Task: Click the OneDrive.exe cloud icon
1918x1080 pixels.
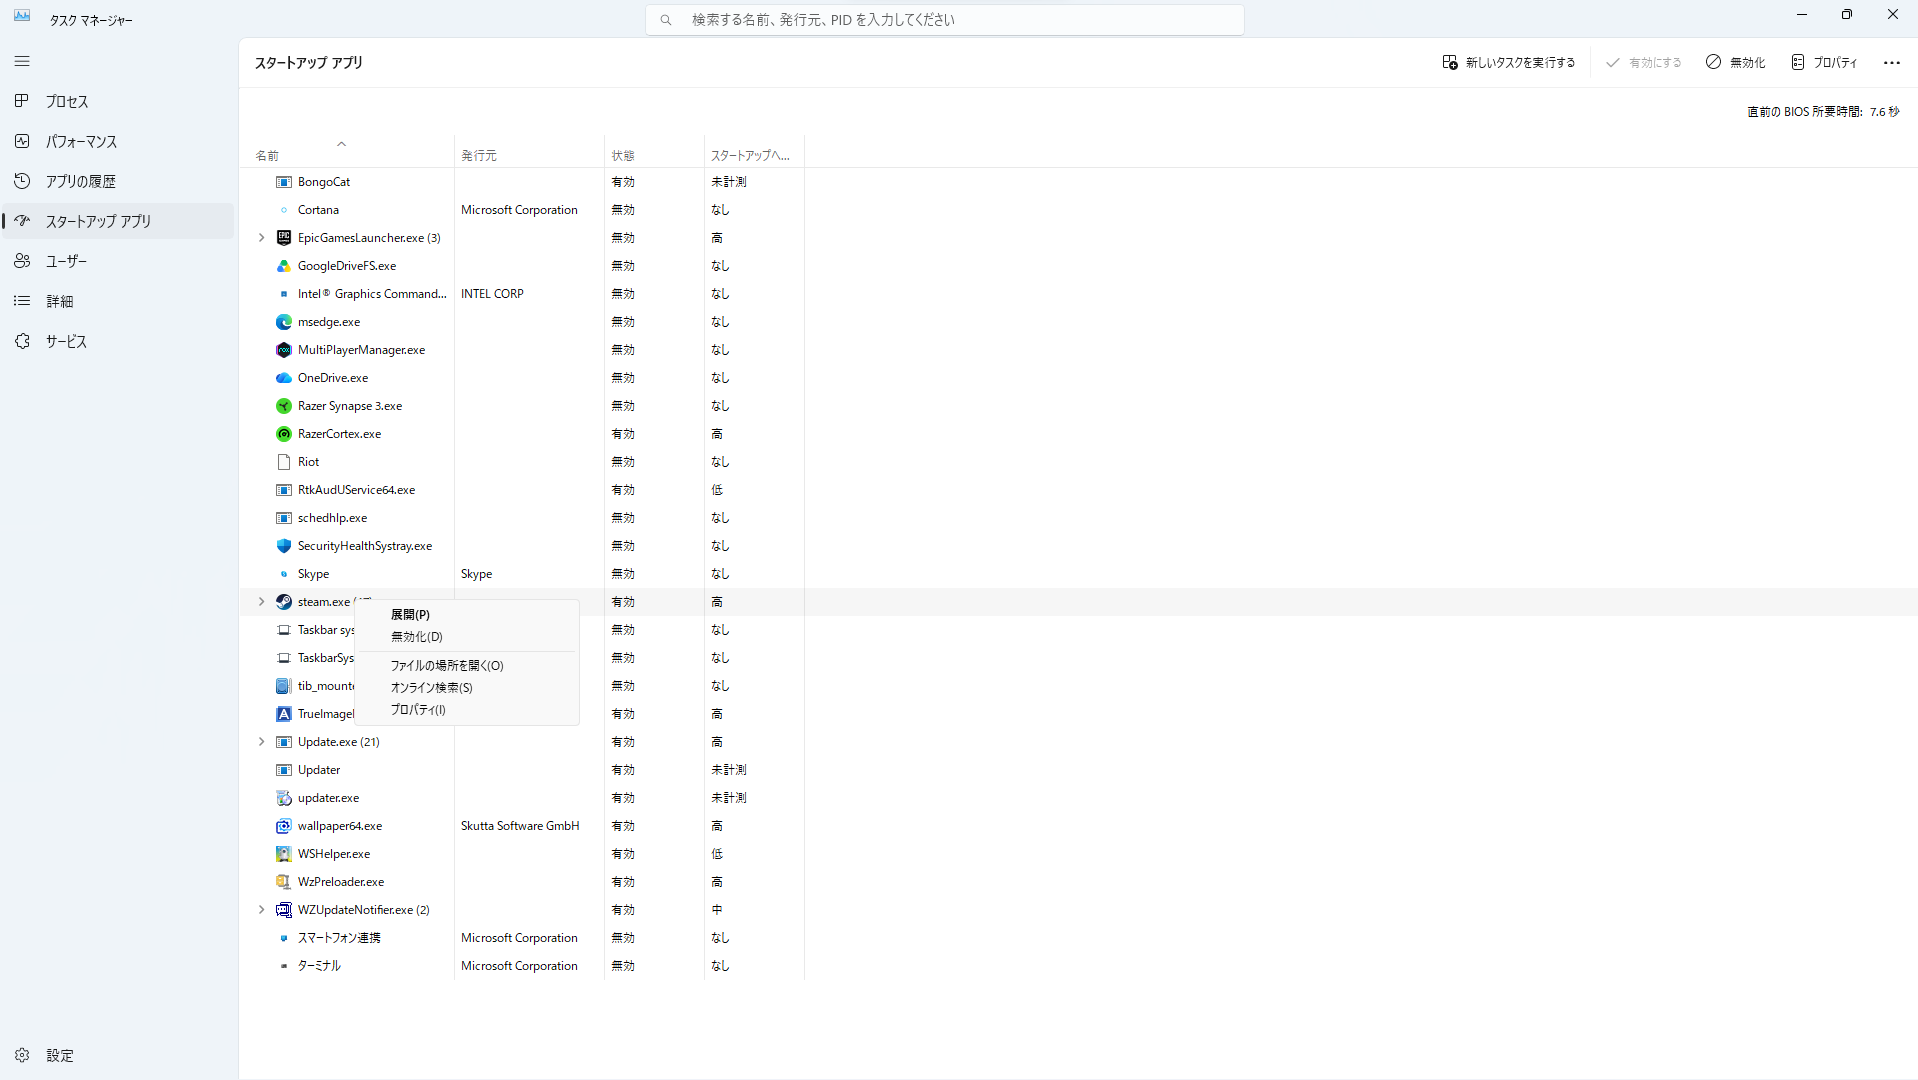Action: [x=284, y=378]
